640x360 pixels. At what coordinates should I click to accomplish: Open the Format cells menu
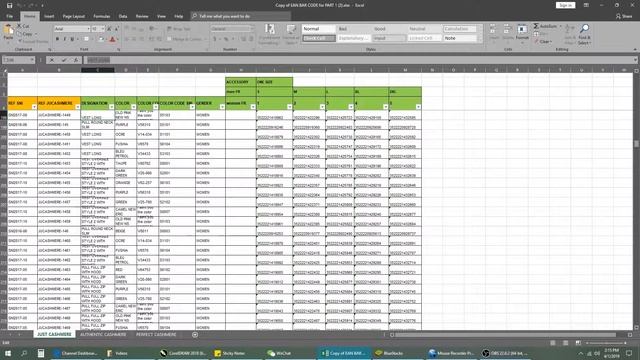522,33
